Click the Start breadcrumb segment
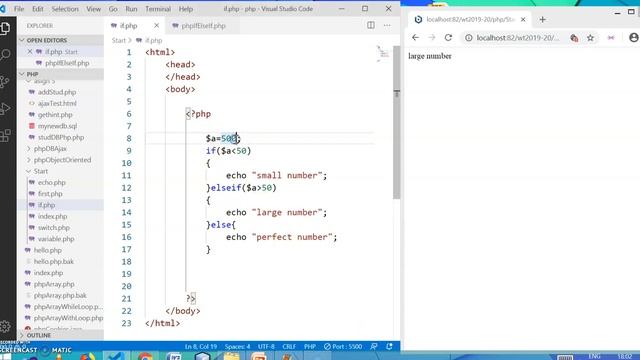The image size is (640, 360). [x=119, y=40]
